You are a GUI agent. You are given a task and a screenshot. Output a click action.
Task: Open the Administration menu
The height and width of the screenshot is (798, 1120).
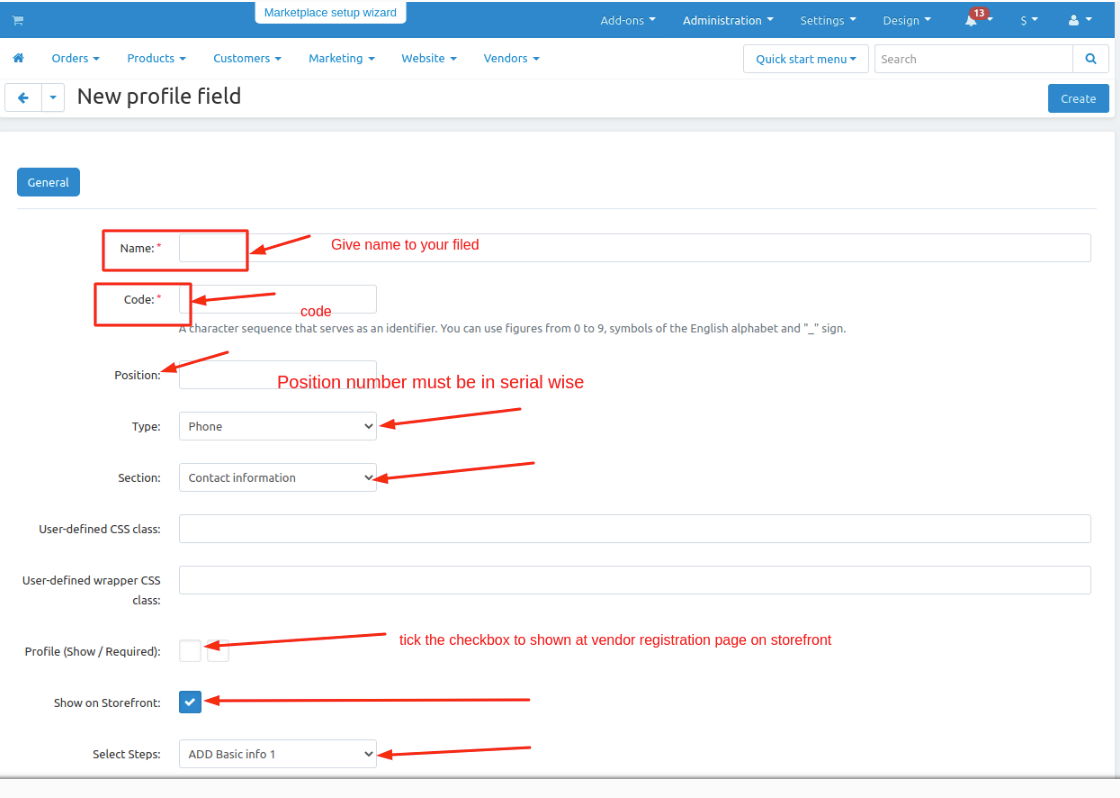pyautogui.click(x=728, y=20)
